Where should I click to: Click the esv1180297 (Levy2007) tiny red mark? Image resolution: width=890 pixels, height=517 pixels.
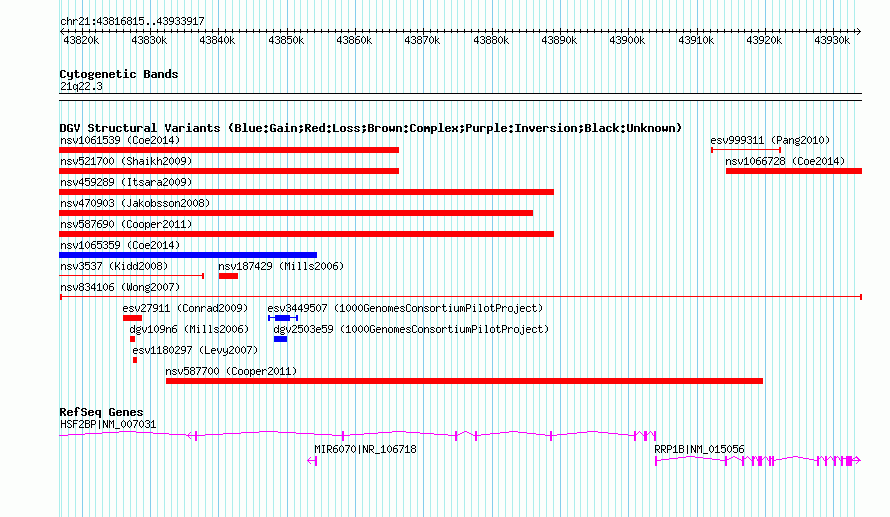coord(135,360)
